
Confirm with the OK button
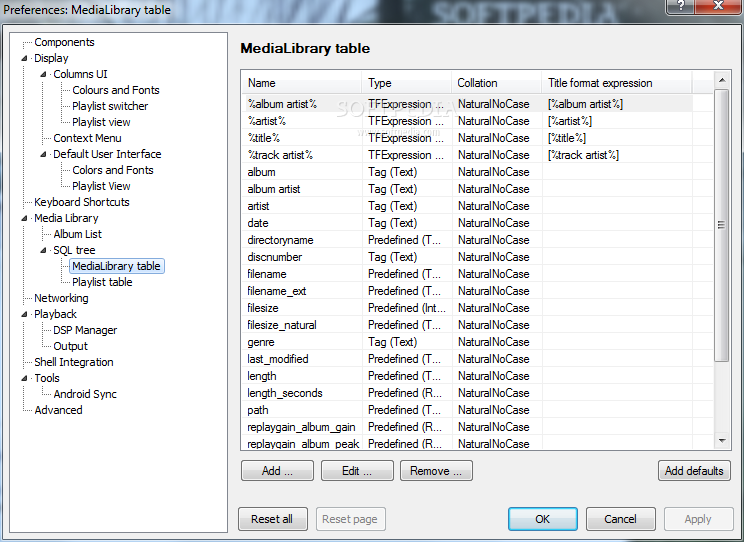click(543, 519)
